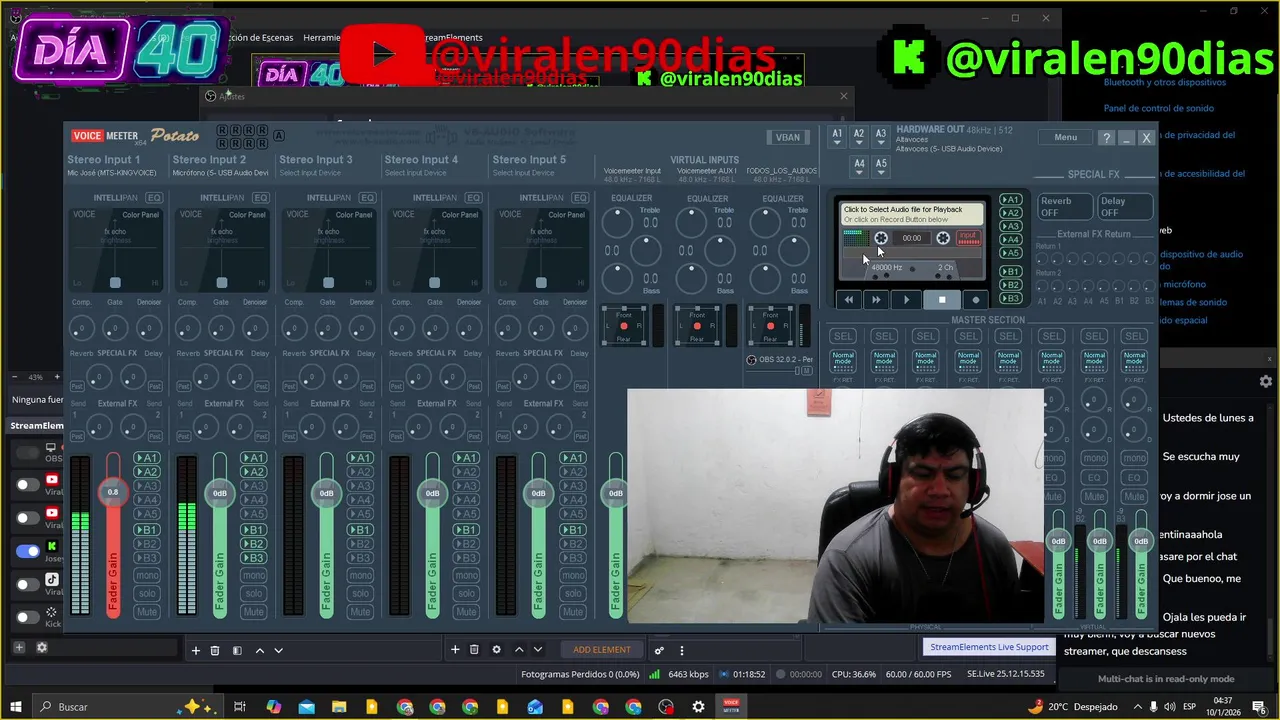Image resolution: width=1280 pixels, height=720 pixels.
Task: Click plus icon under StreamElements channel list
Action: [18, 647]
